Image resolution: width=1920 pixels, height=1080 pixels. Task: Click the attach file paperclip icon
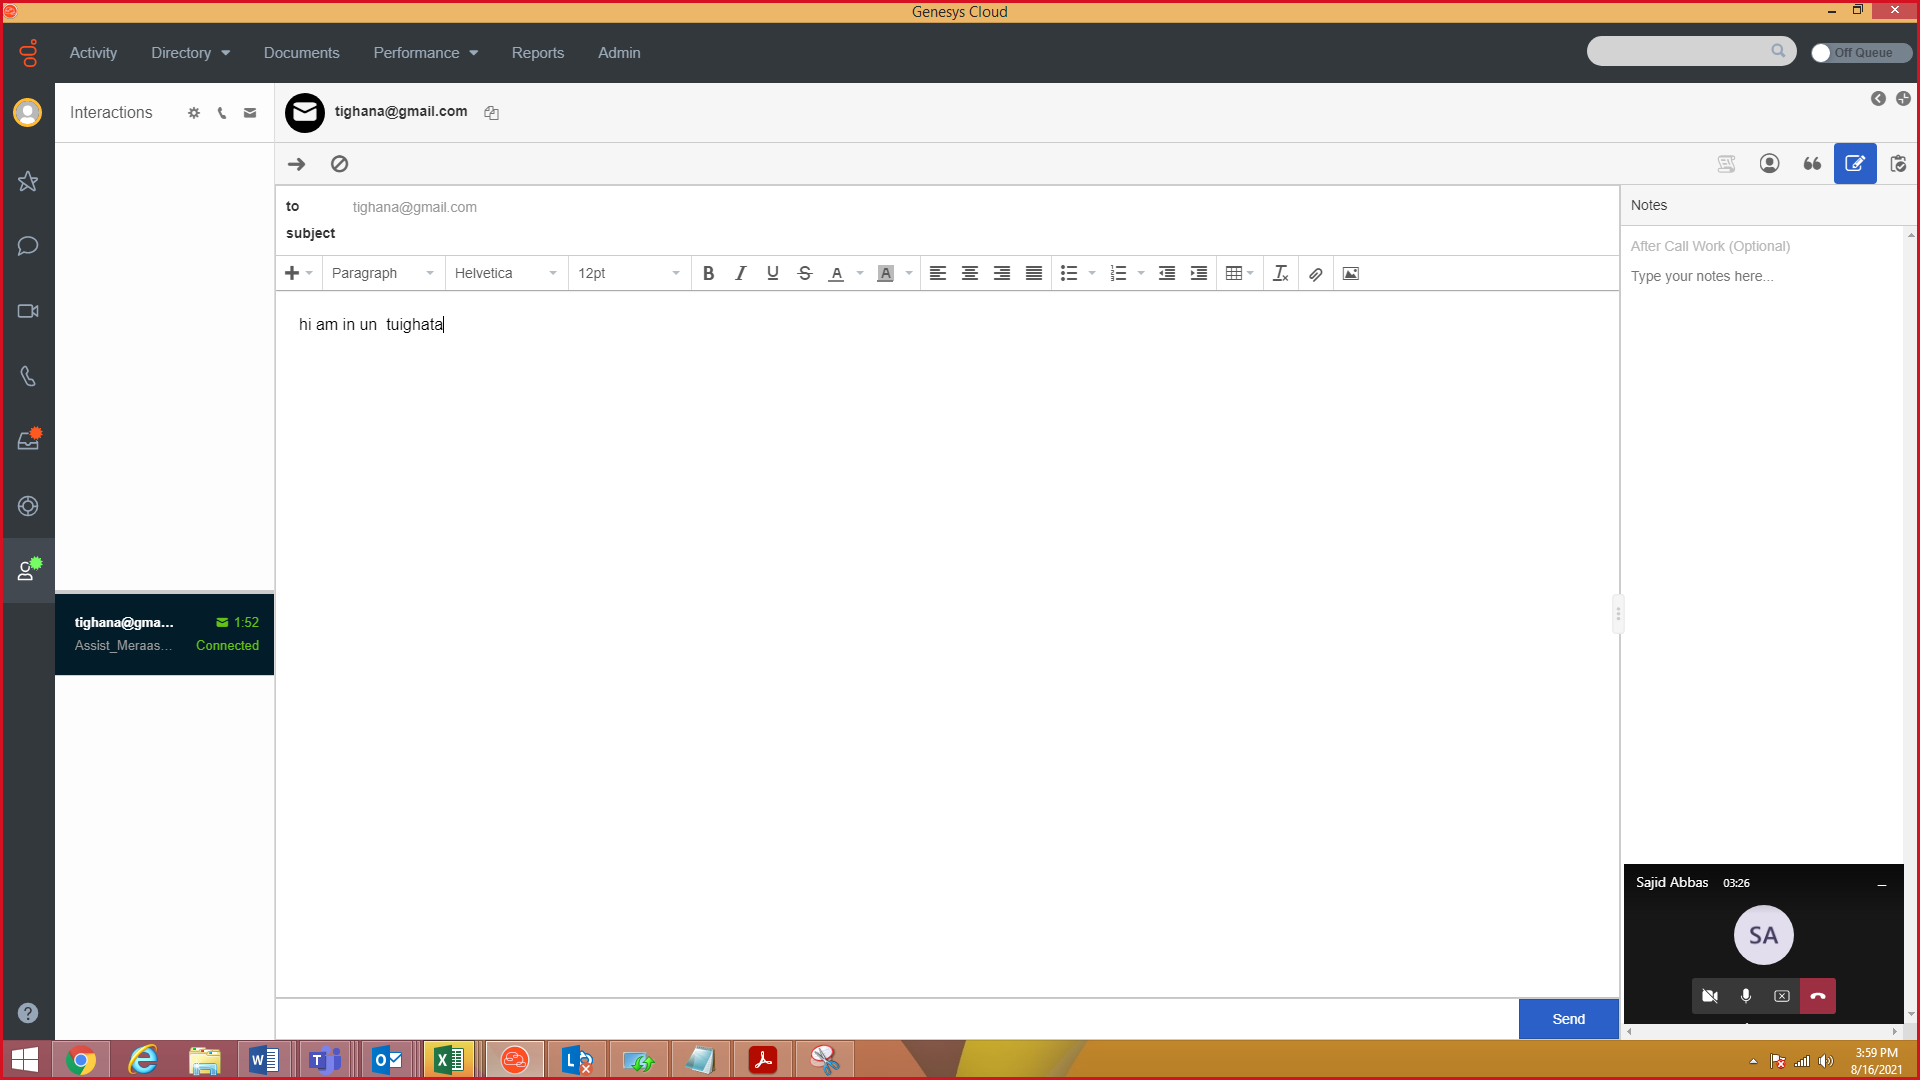coord(1316,273)
